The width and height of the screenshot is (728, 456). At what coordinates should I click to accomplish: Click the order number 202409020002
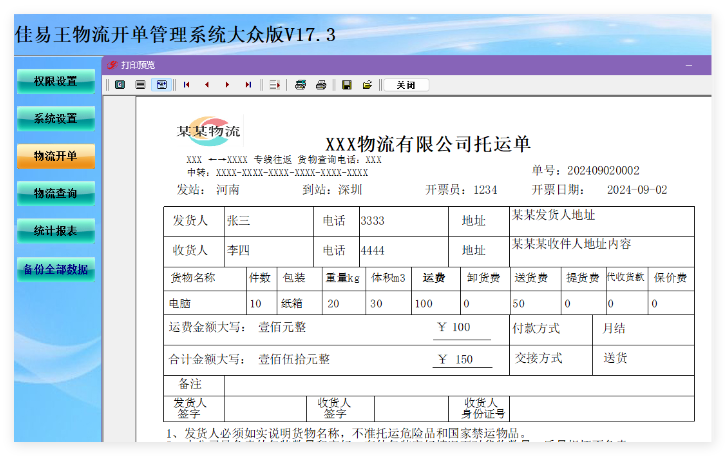pyautogui.click(x=603, y=171)
